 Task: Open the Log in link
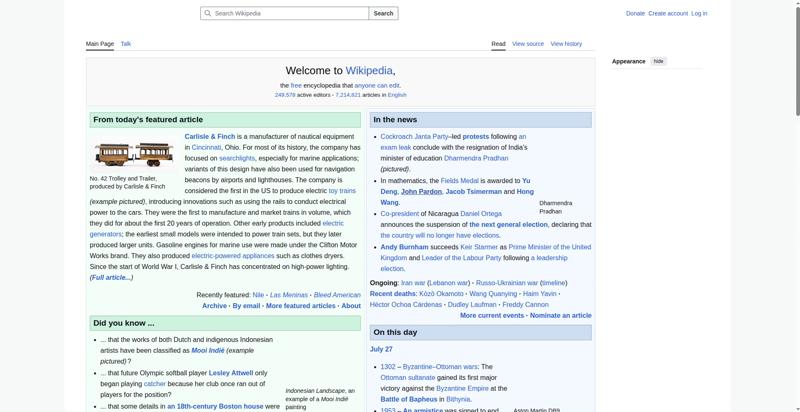699,14
